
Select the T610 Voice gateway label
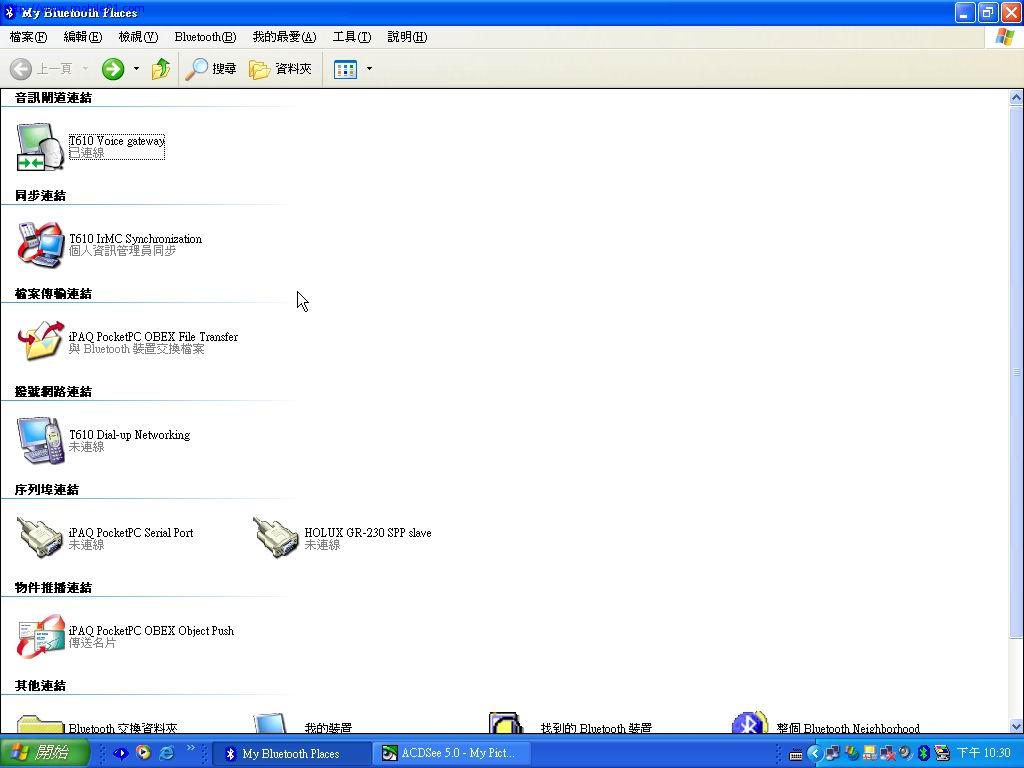[x=117, y=140]
